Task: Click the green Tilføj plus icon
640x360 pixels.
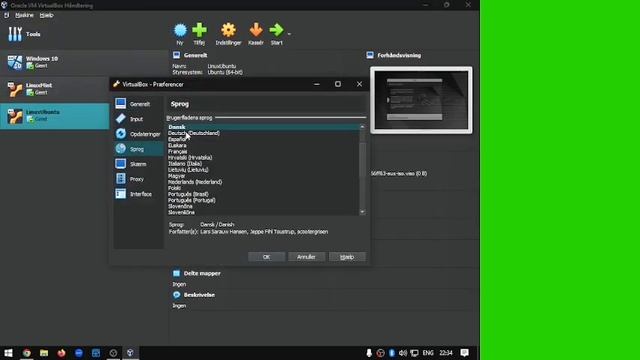Action: [x=199, y=30]
